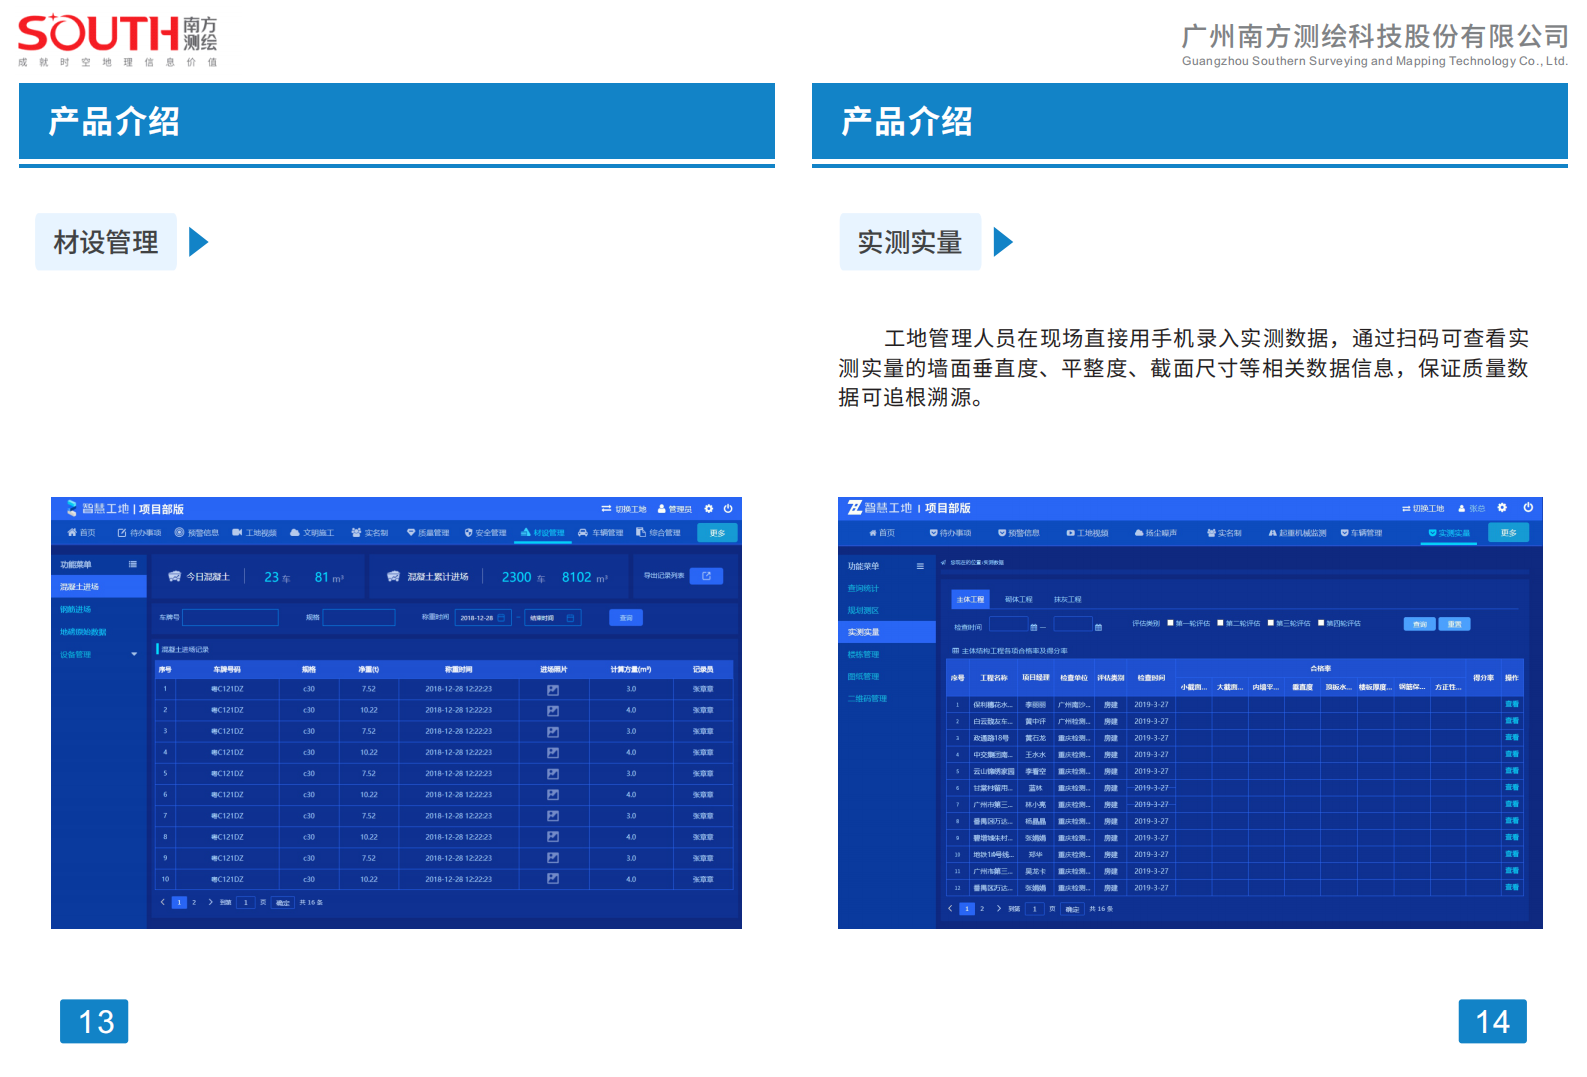
Task: Open 工地视频 in left screenshot nav
Action: pyautogui.click(x=254, y=533)
